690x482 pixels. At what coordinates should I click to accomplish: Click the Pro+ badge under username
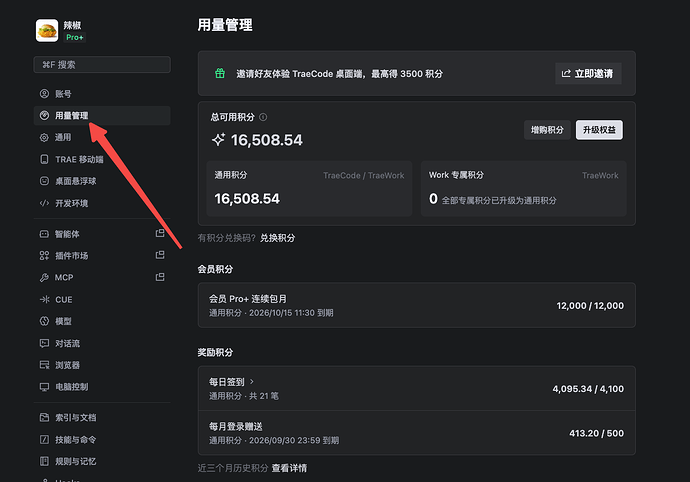click(x=75, y=37)
